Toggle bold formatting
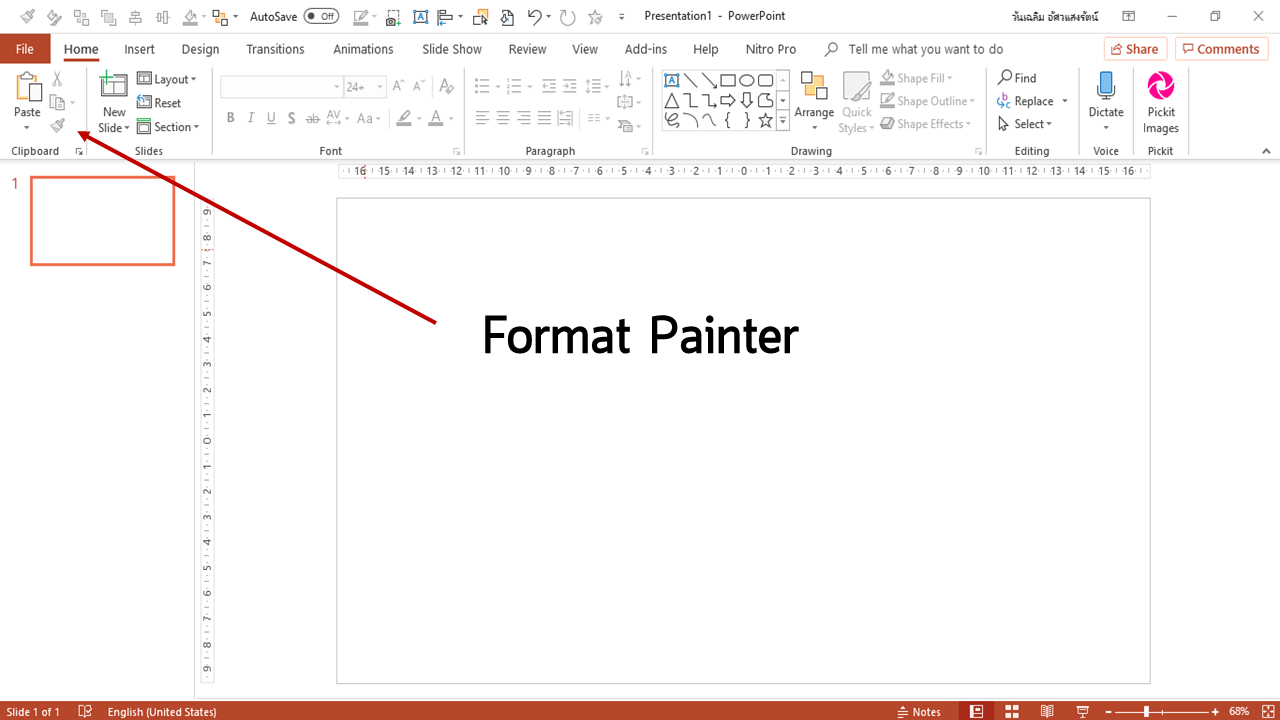This screenshot has height=720, width=1280. [230, 117]
